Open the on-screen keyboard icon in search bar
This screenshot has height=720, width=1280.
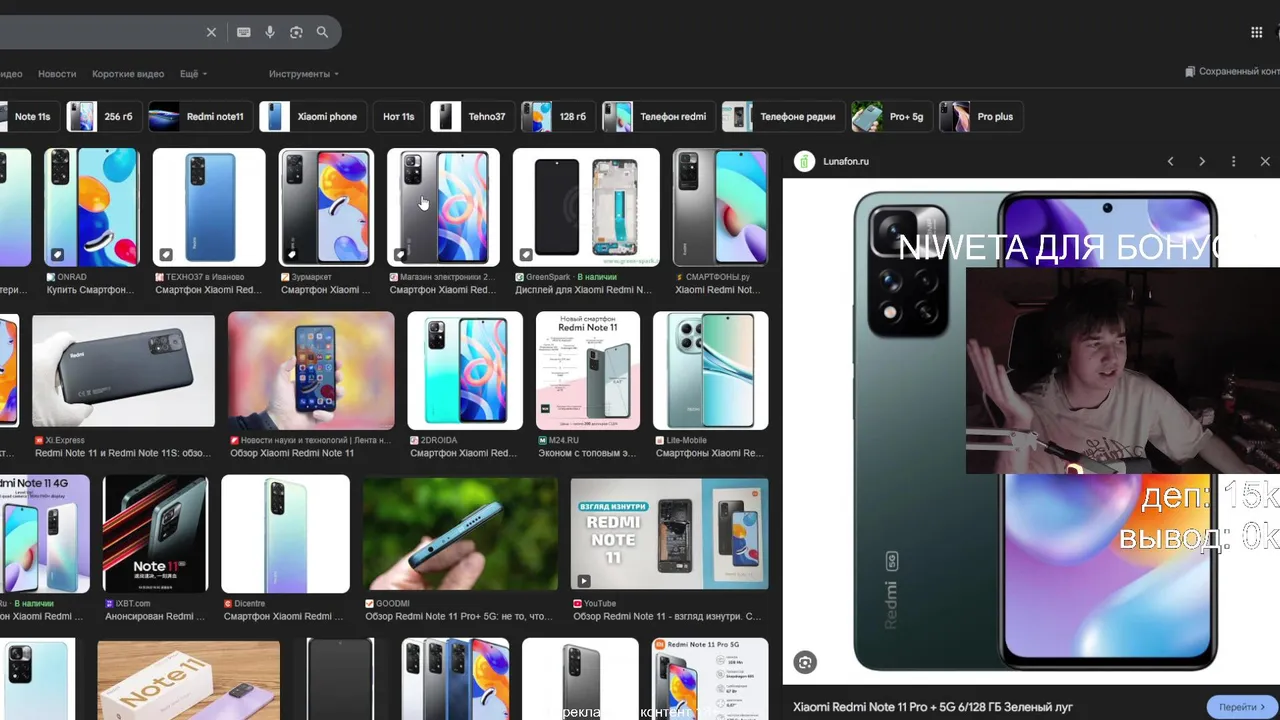243,32
